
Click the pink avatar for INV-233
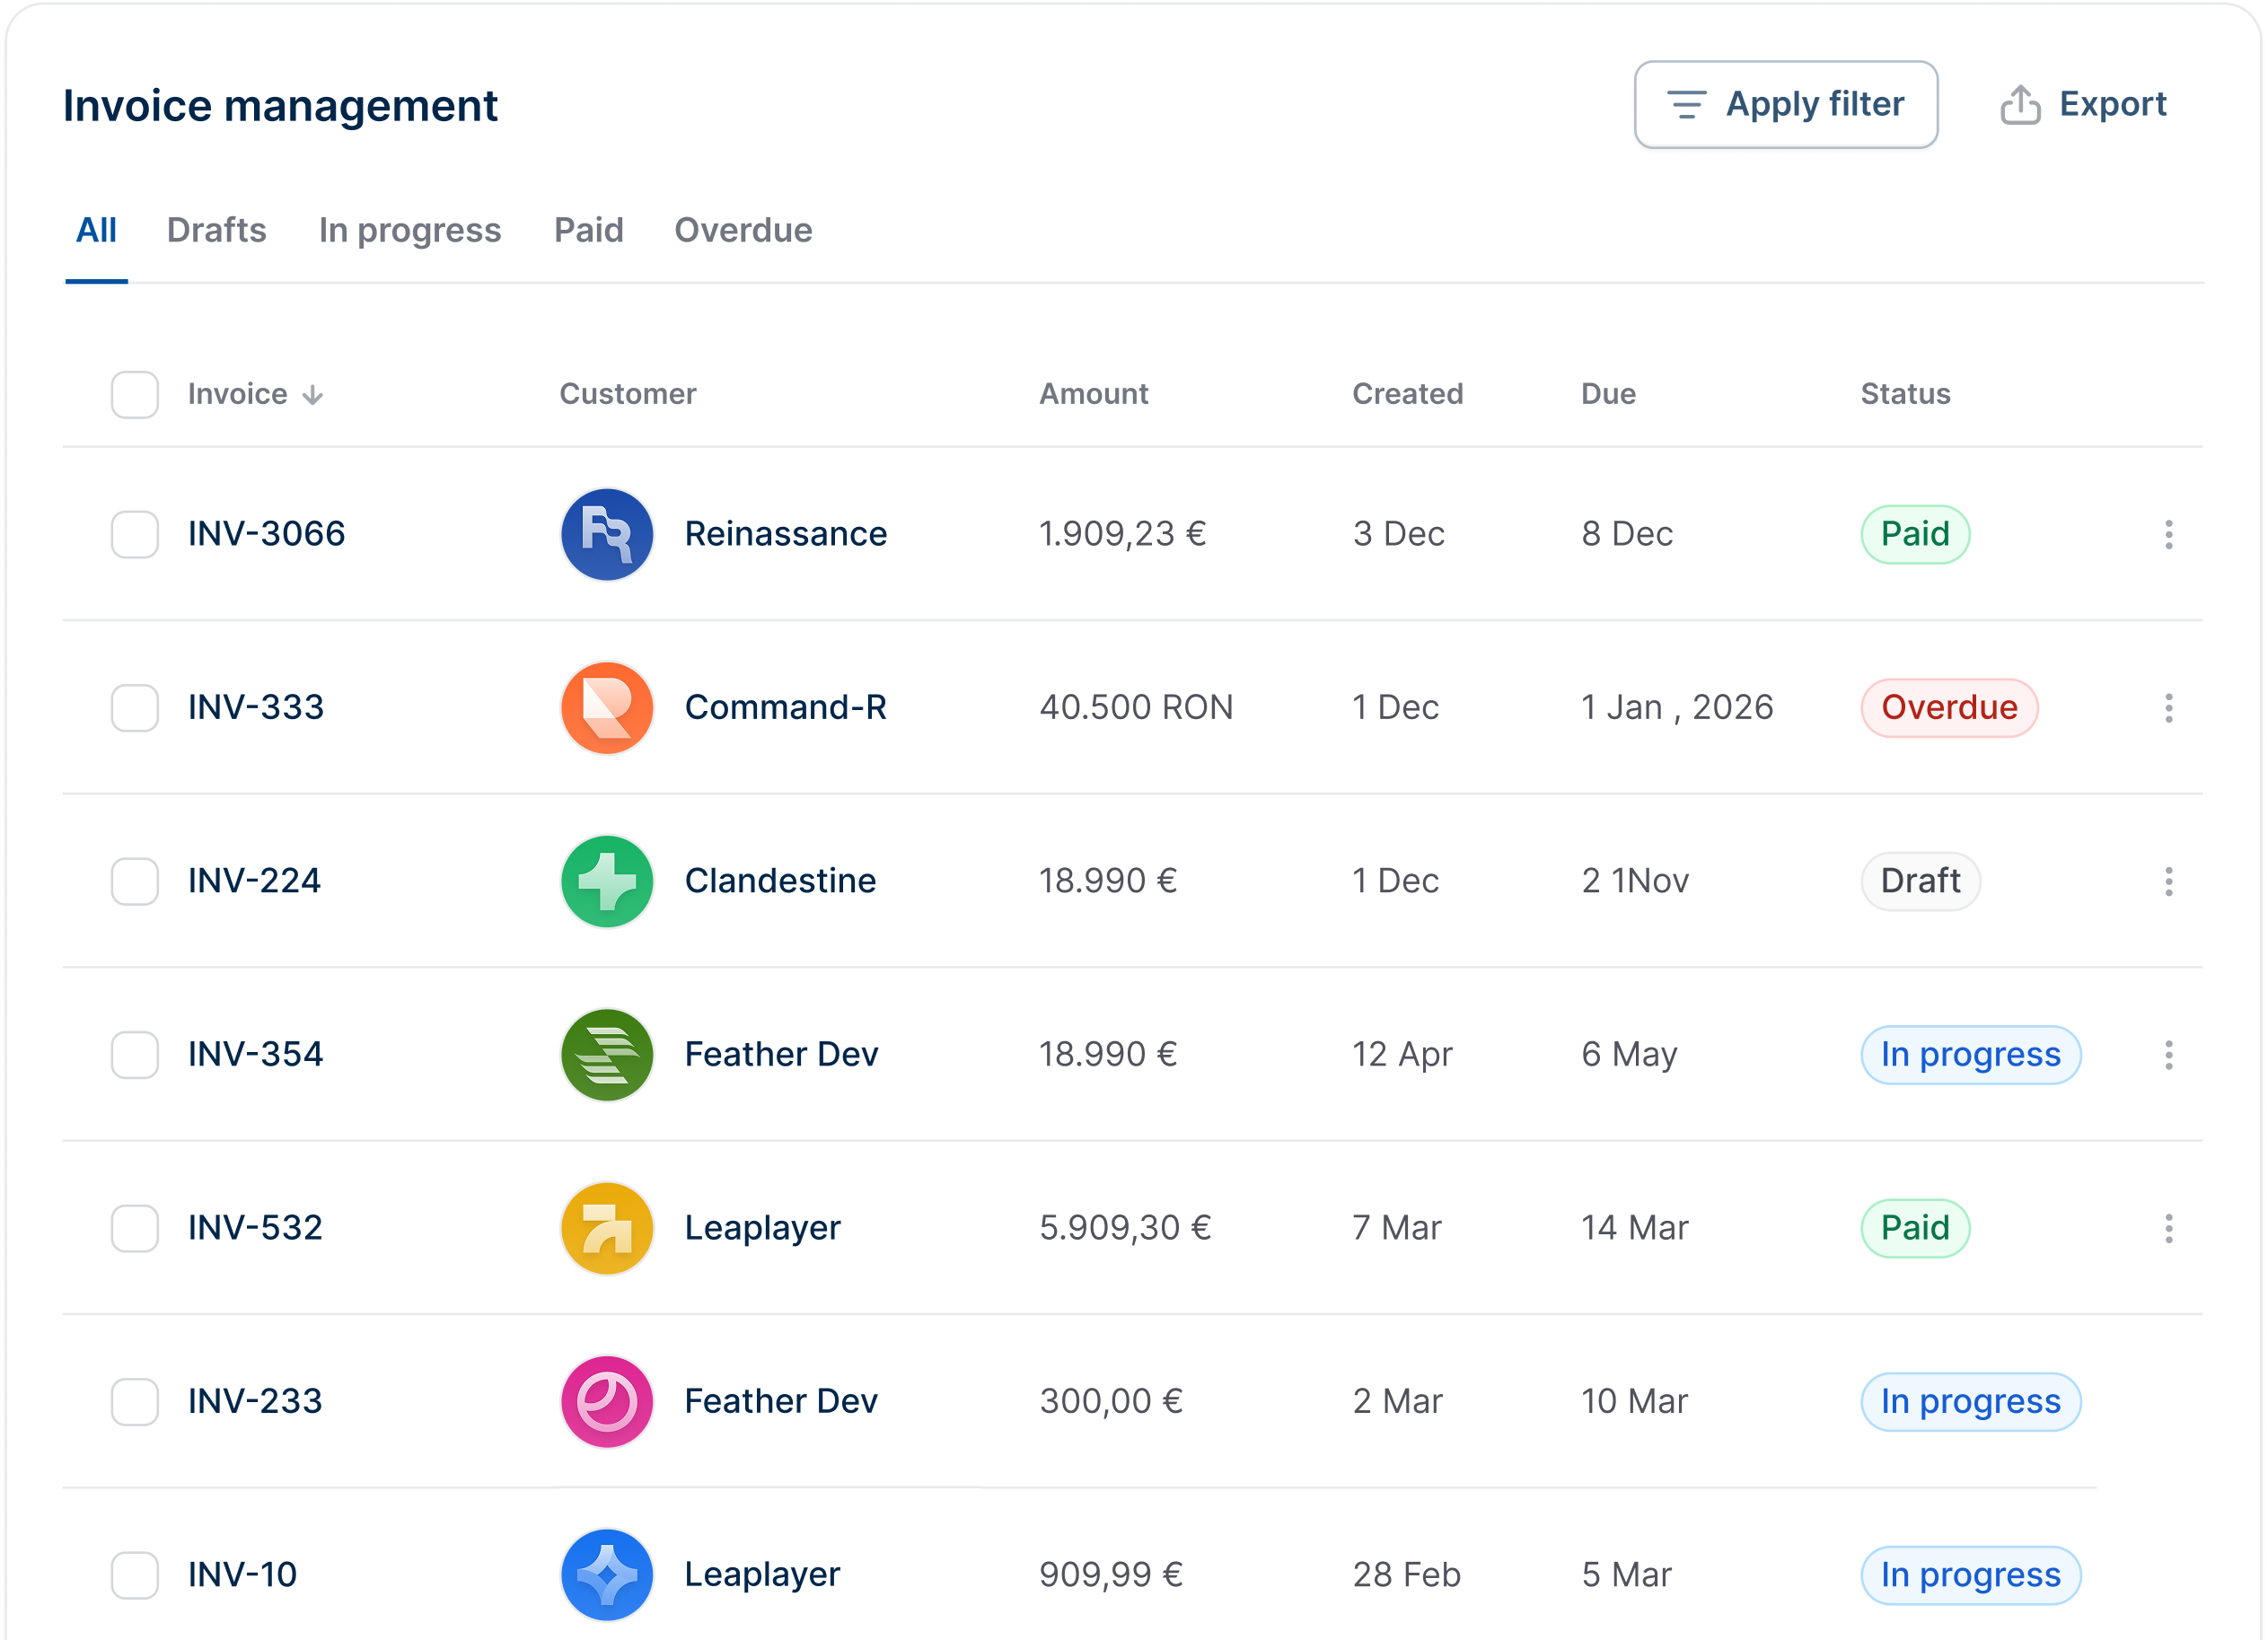pyautogui.click(x=607, y=1401)
